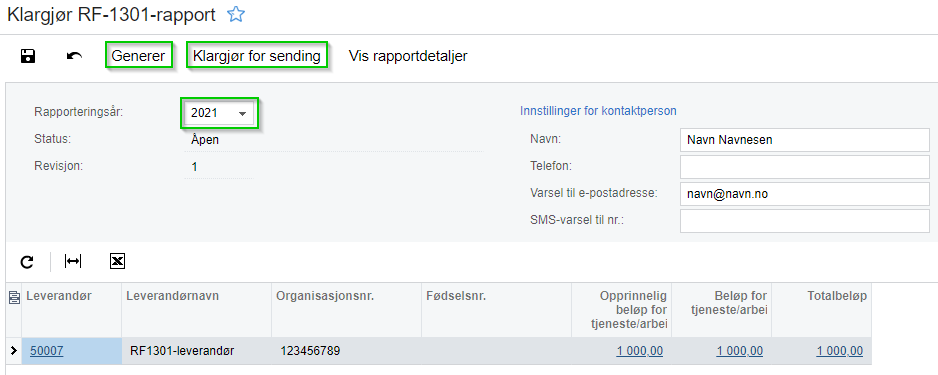Click the Åpen status value
This screenshot has height=375, width=938.
click(205, 140)
